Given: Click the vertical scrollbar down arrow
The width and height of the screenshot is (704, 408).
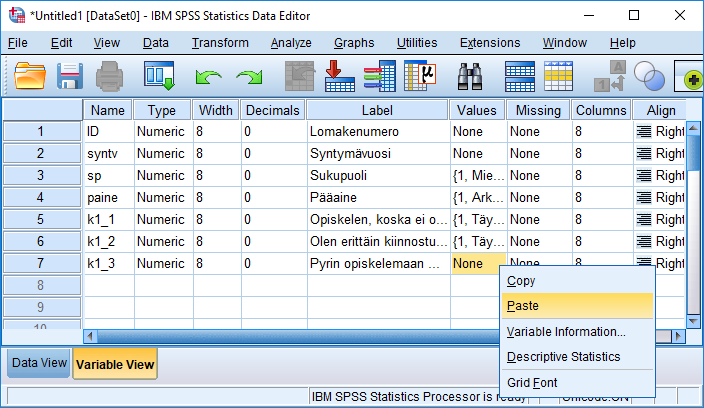Looking at the screenshot, I should (x=693, y=321).
